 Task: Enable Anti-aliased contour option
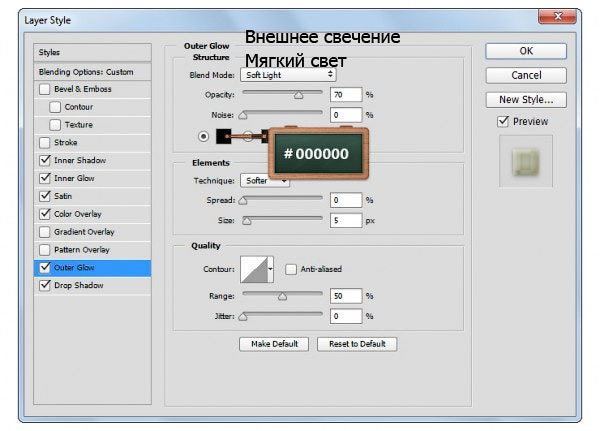pyautogui.click(x=291, y=269)
